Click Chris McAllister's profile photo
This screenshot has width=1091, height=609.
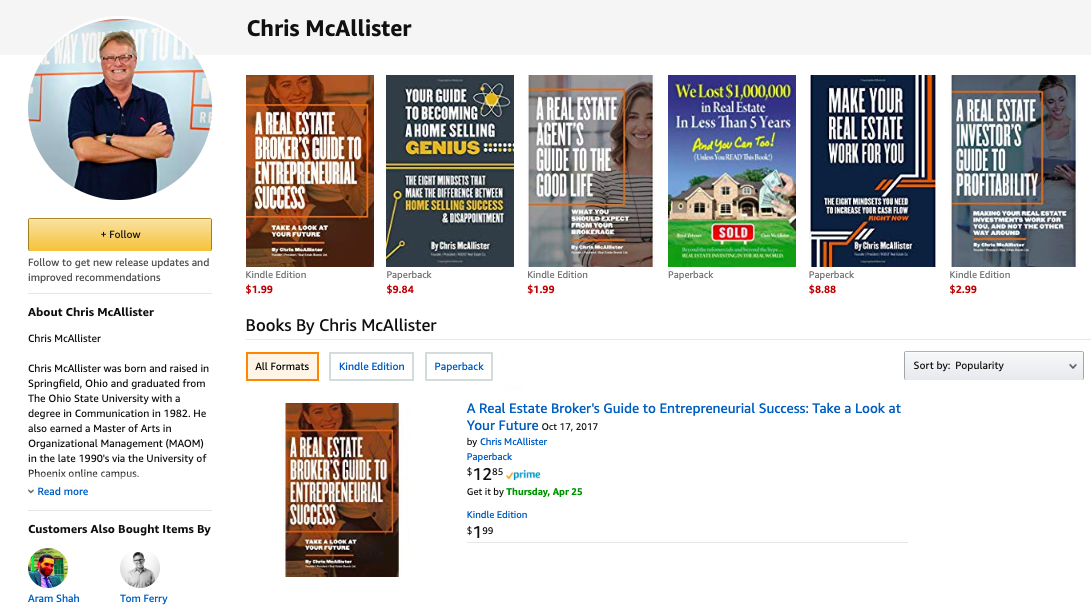120,109
